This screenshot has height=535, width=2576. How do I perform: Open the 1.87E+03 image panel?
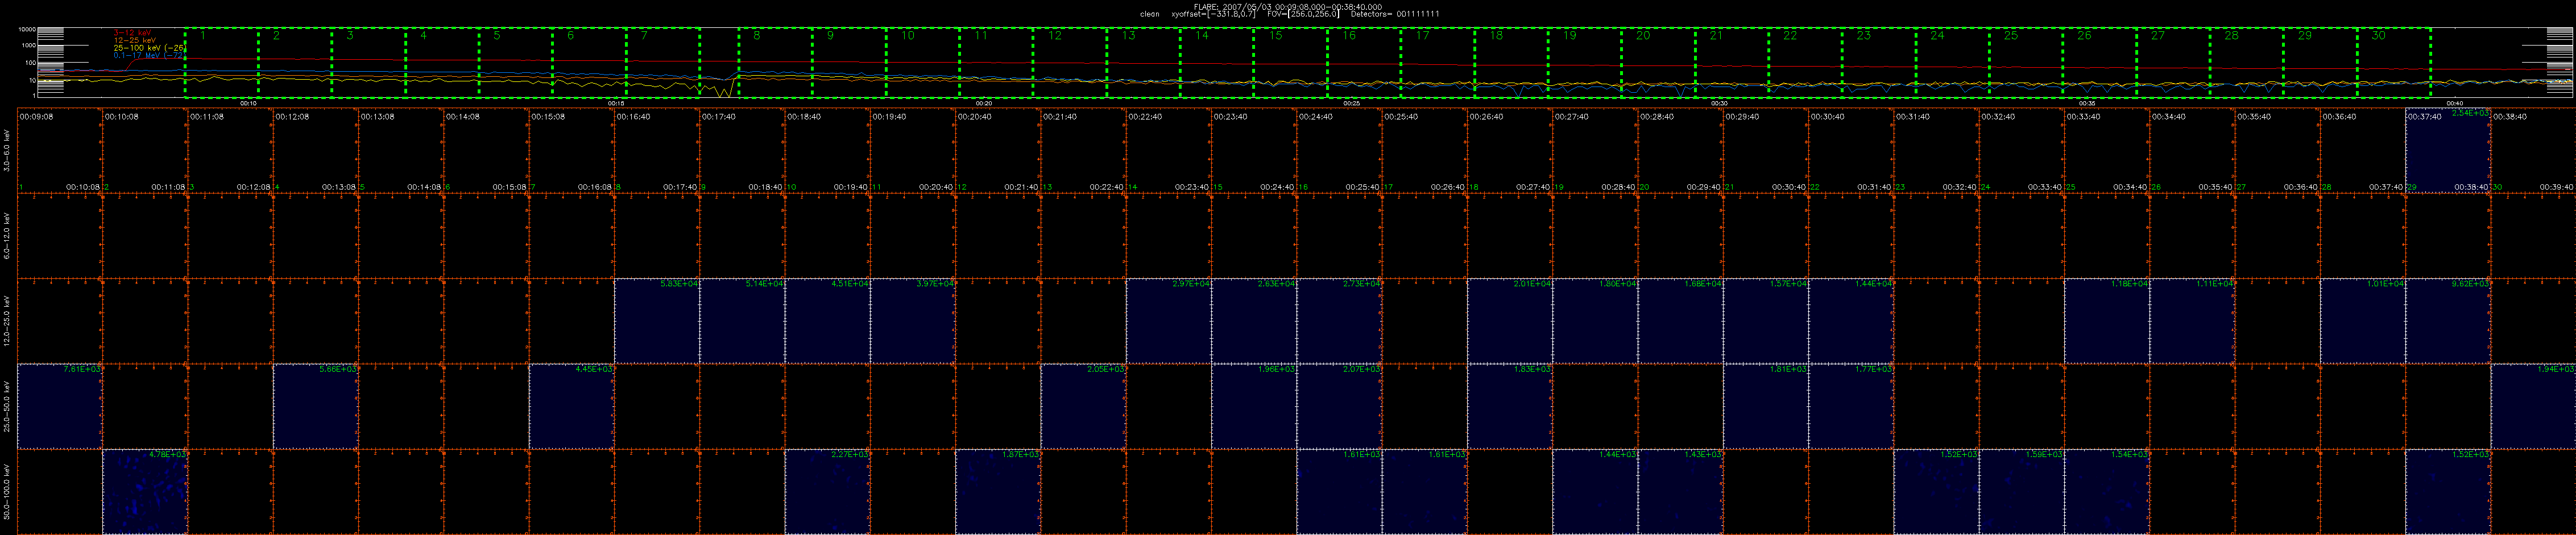pyautogui.click(x=998, y=491)
